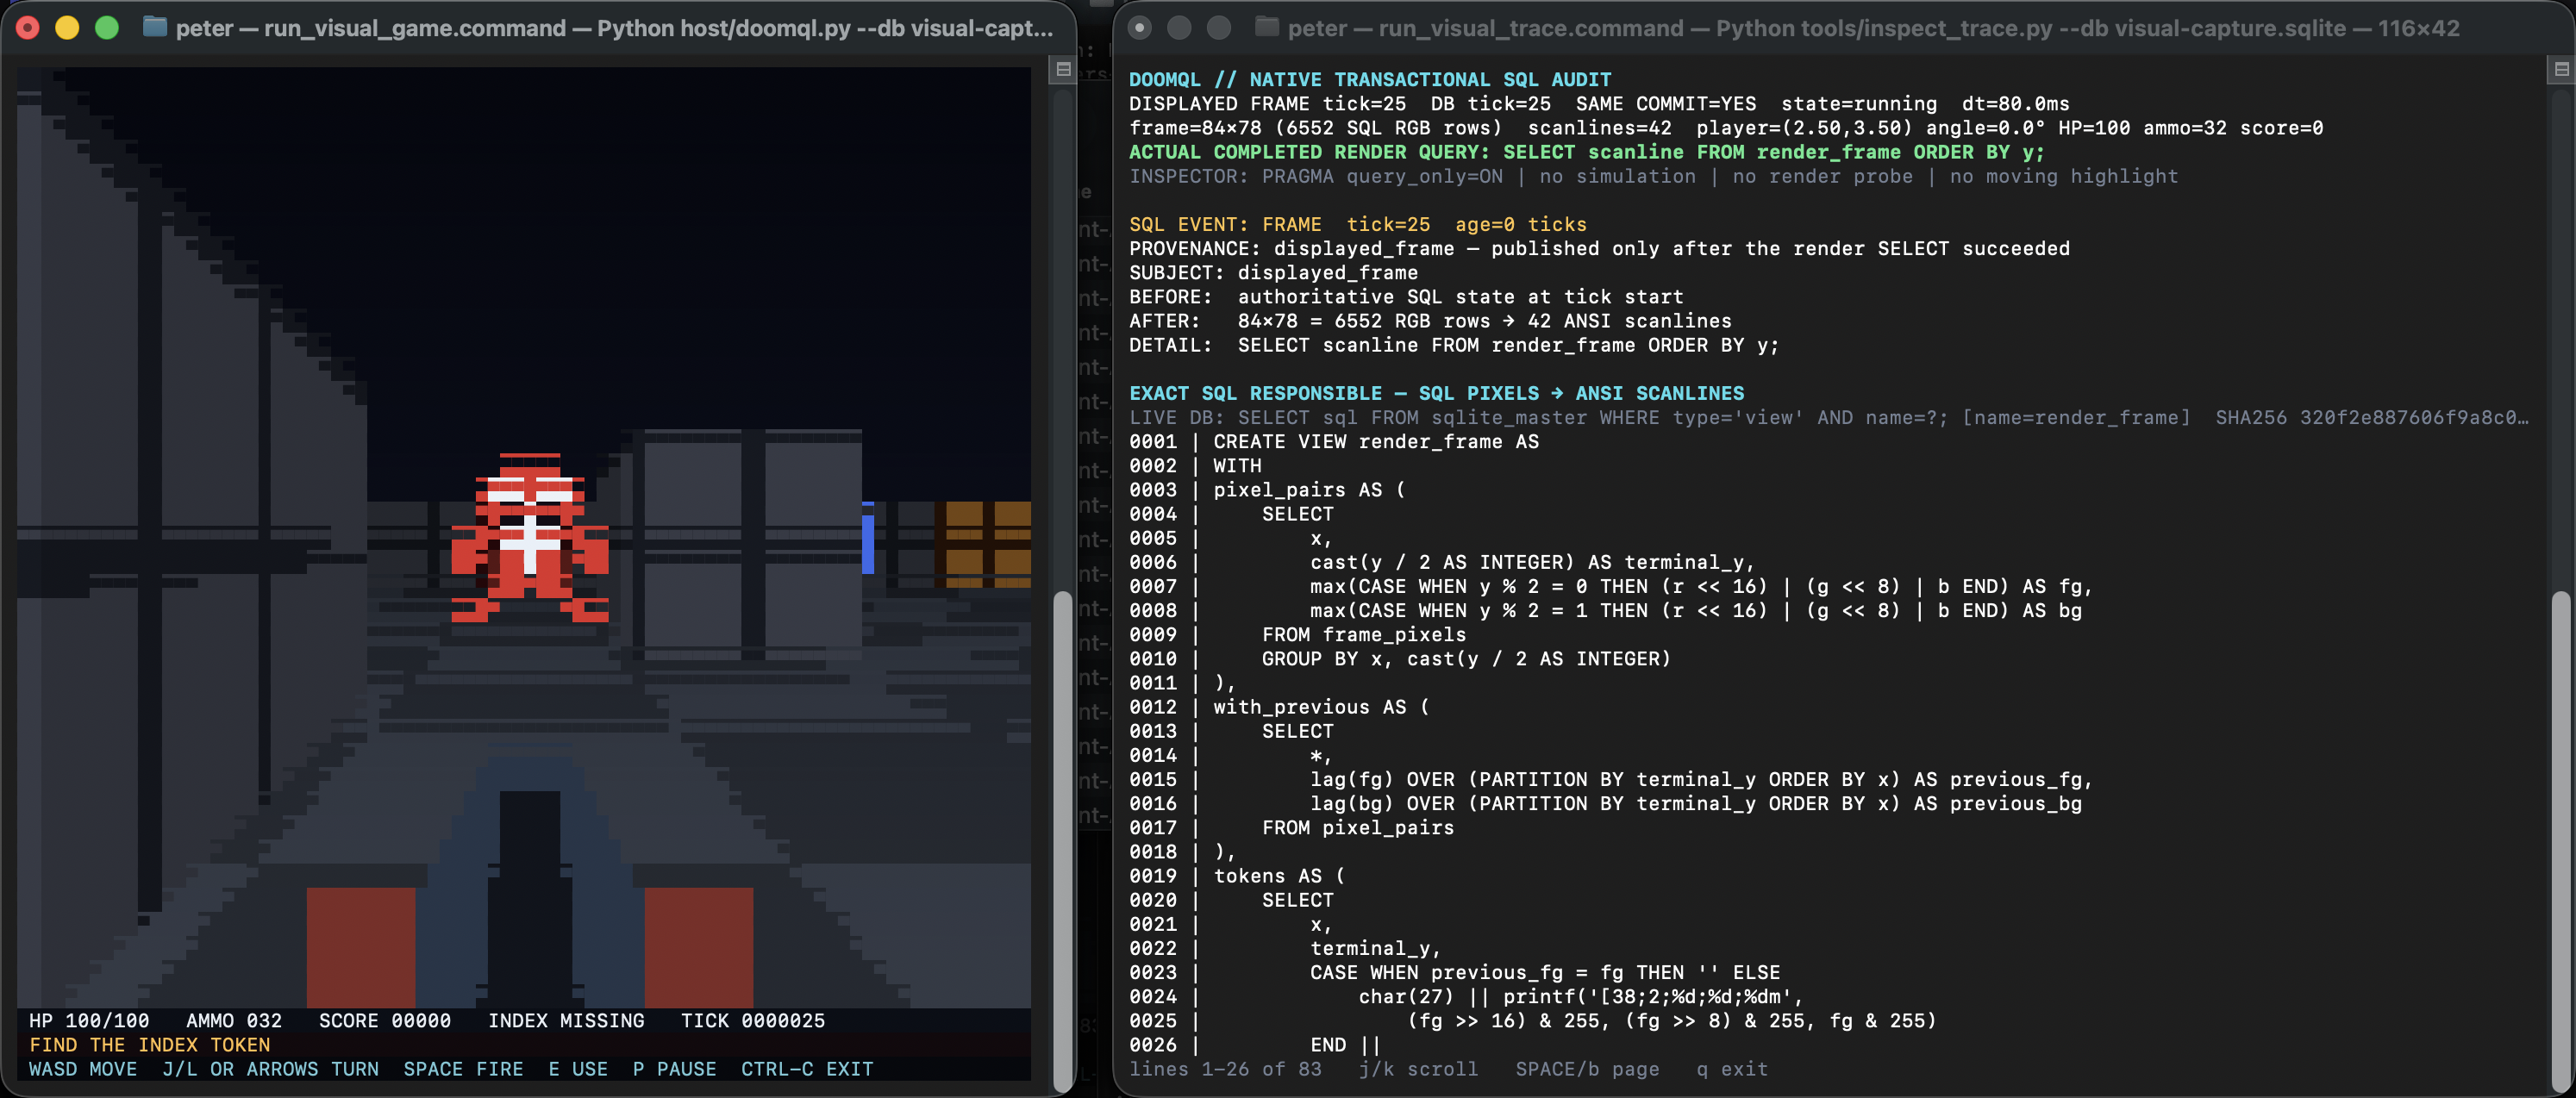Click the 'BEFORE: authoritative SQL state' line
2576x1098 pixels.
click(x=1406, y=297)
